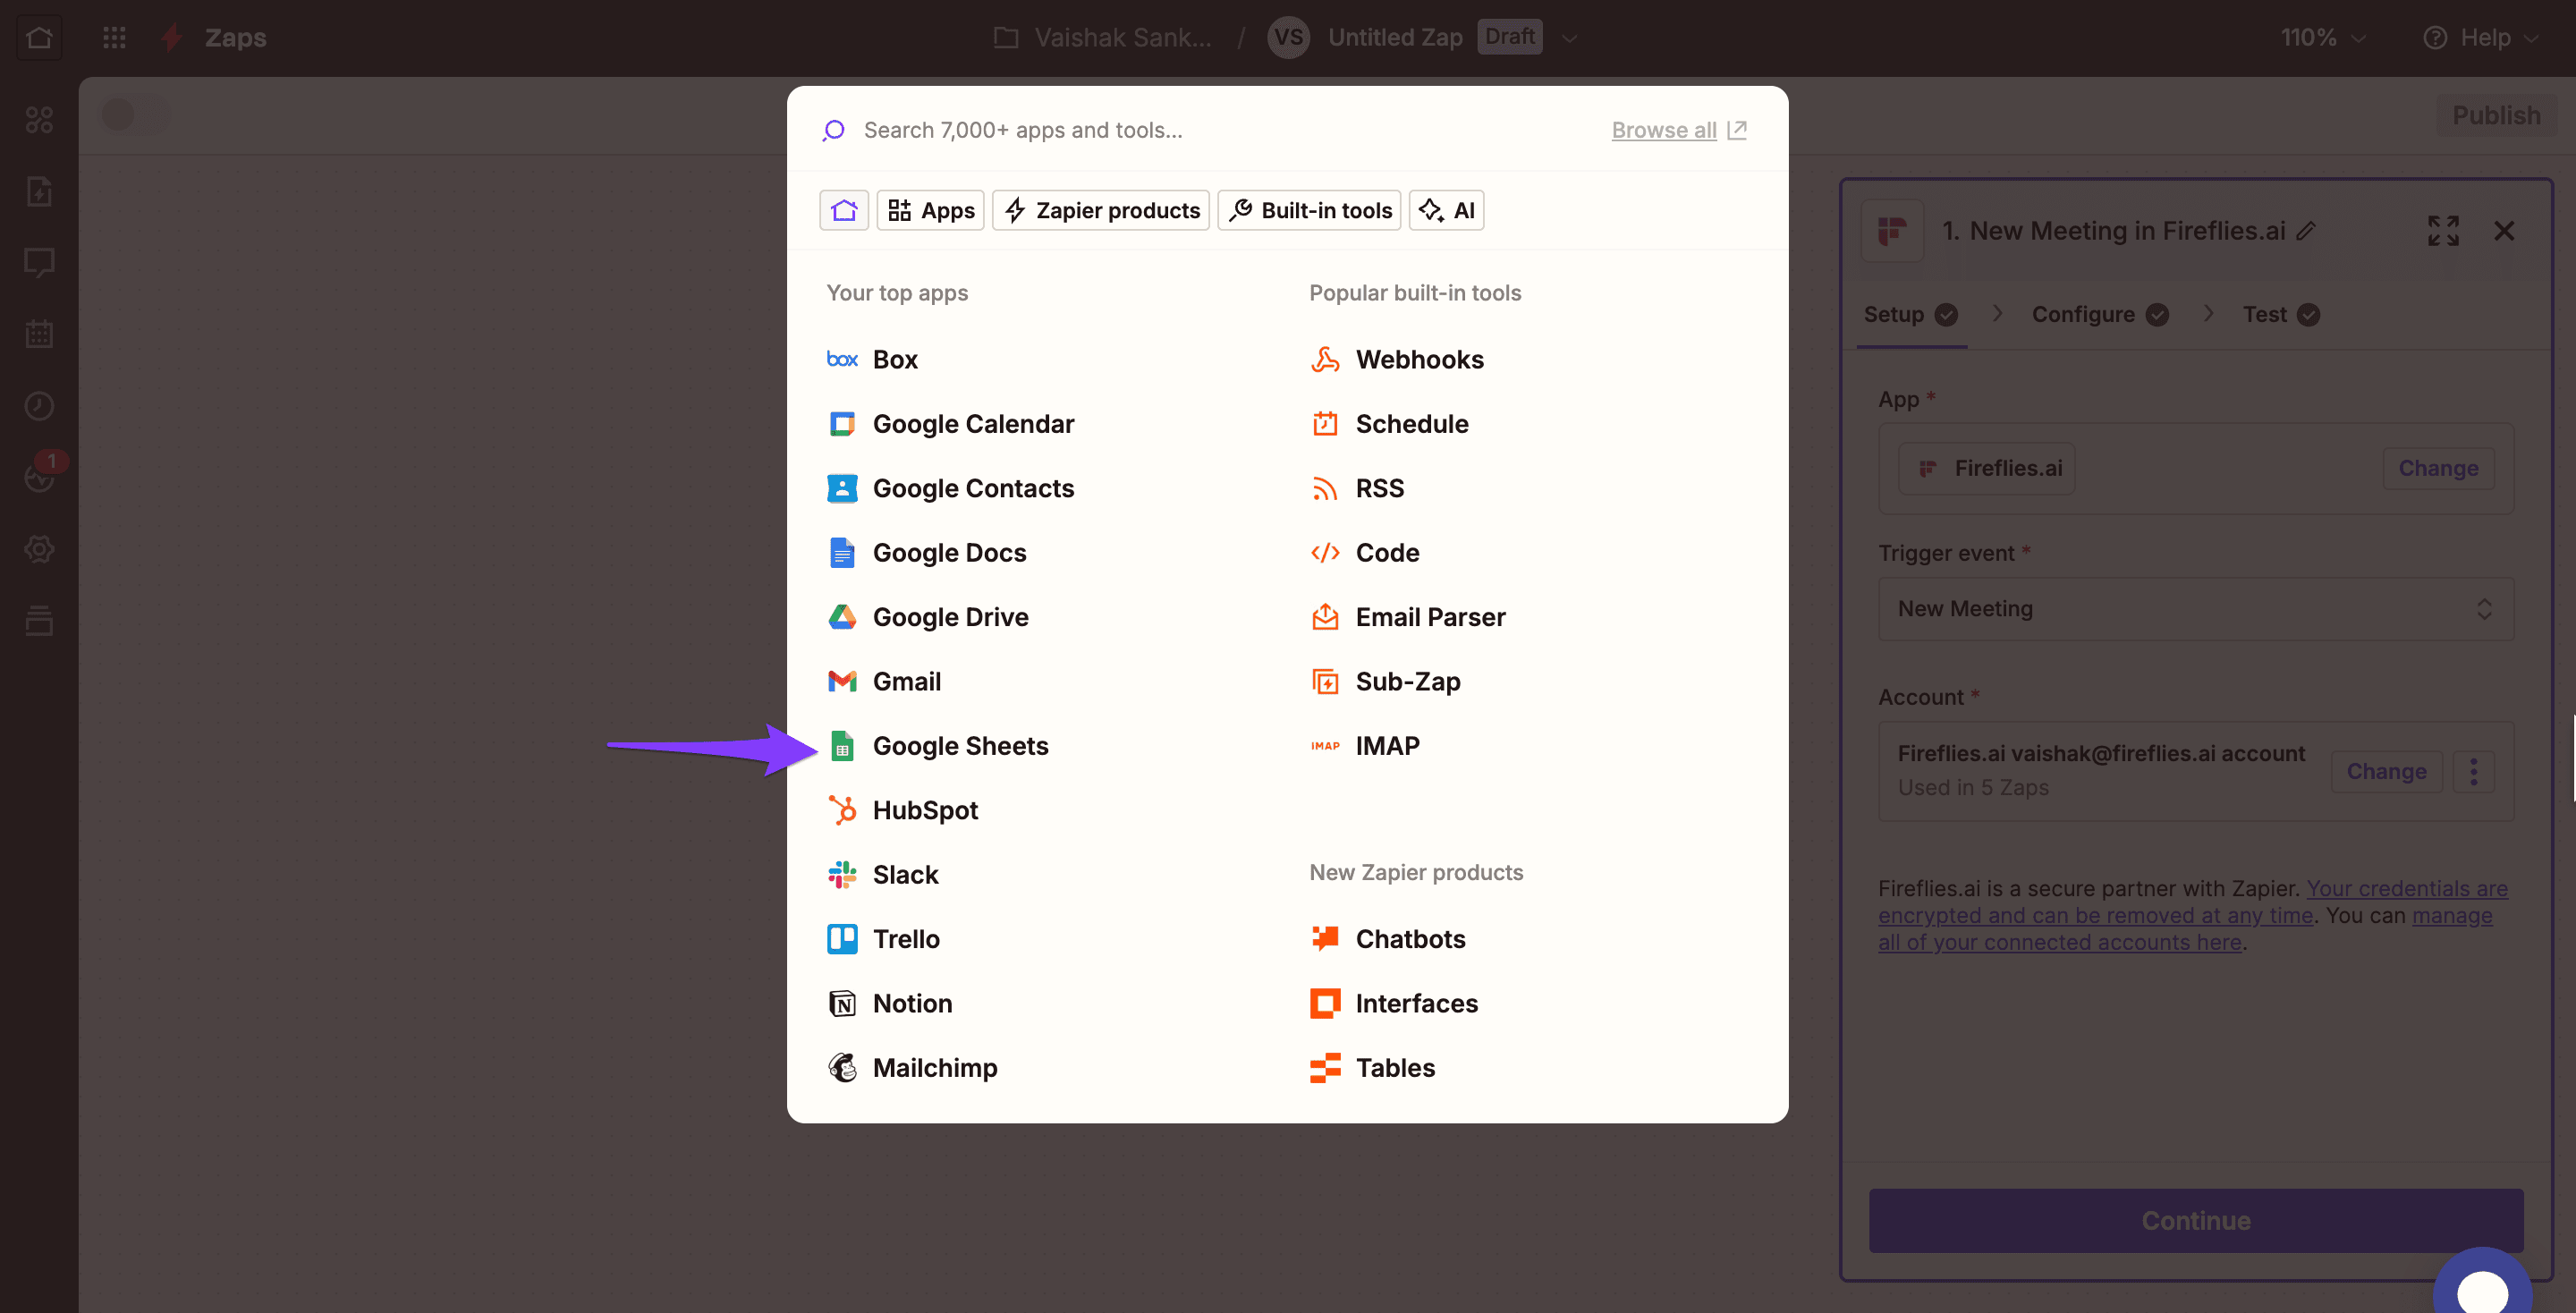2576x1313 pixels.
Task: Open account more options menu
Action: coord(2474,771)
